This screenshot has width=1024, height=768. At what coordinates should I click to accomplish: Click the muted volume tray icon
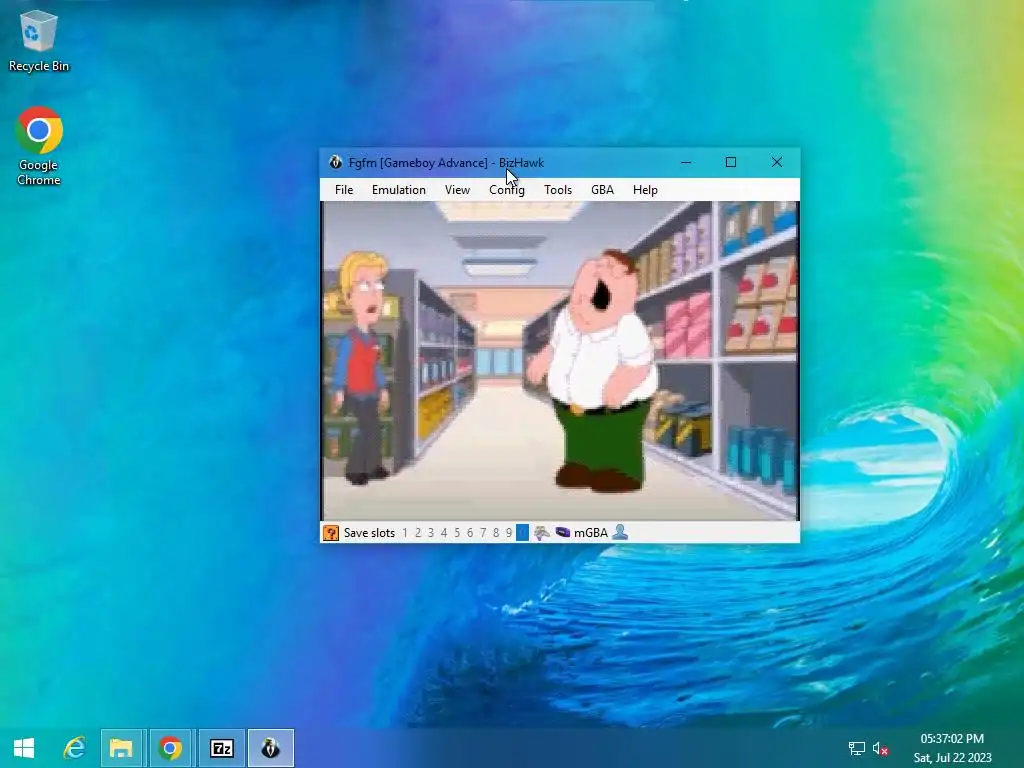(x=880, y=748)
